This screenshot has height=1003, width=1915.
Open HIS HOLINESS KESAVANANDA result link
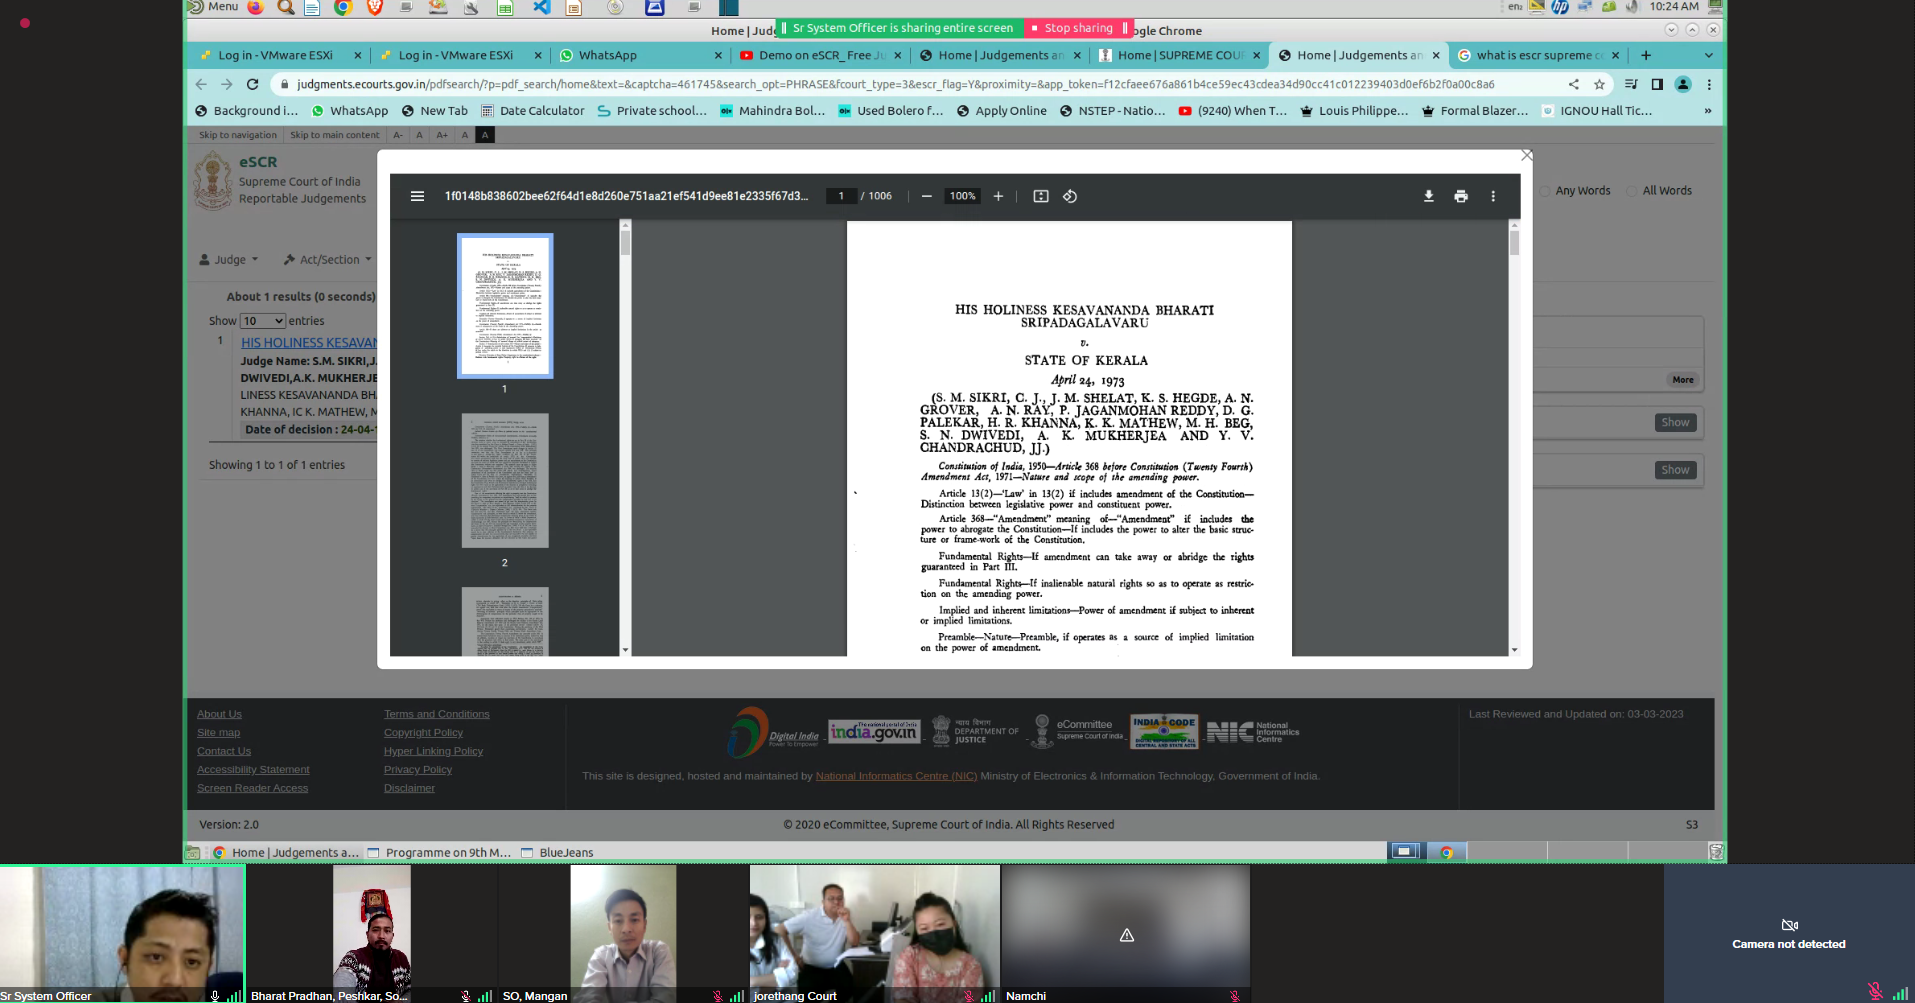coord(309,342)
